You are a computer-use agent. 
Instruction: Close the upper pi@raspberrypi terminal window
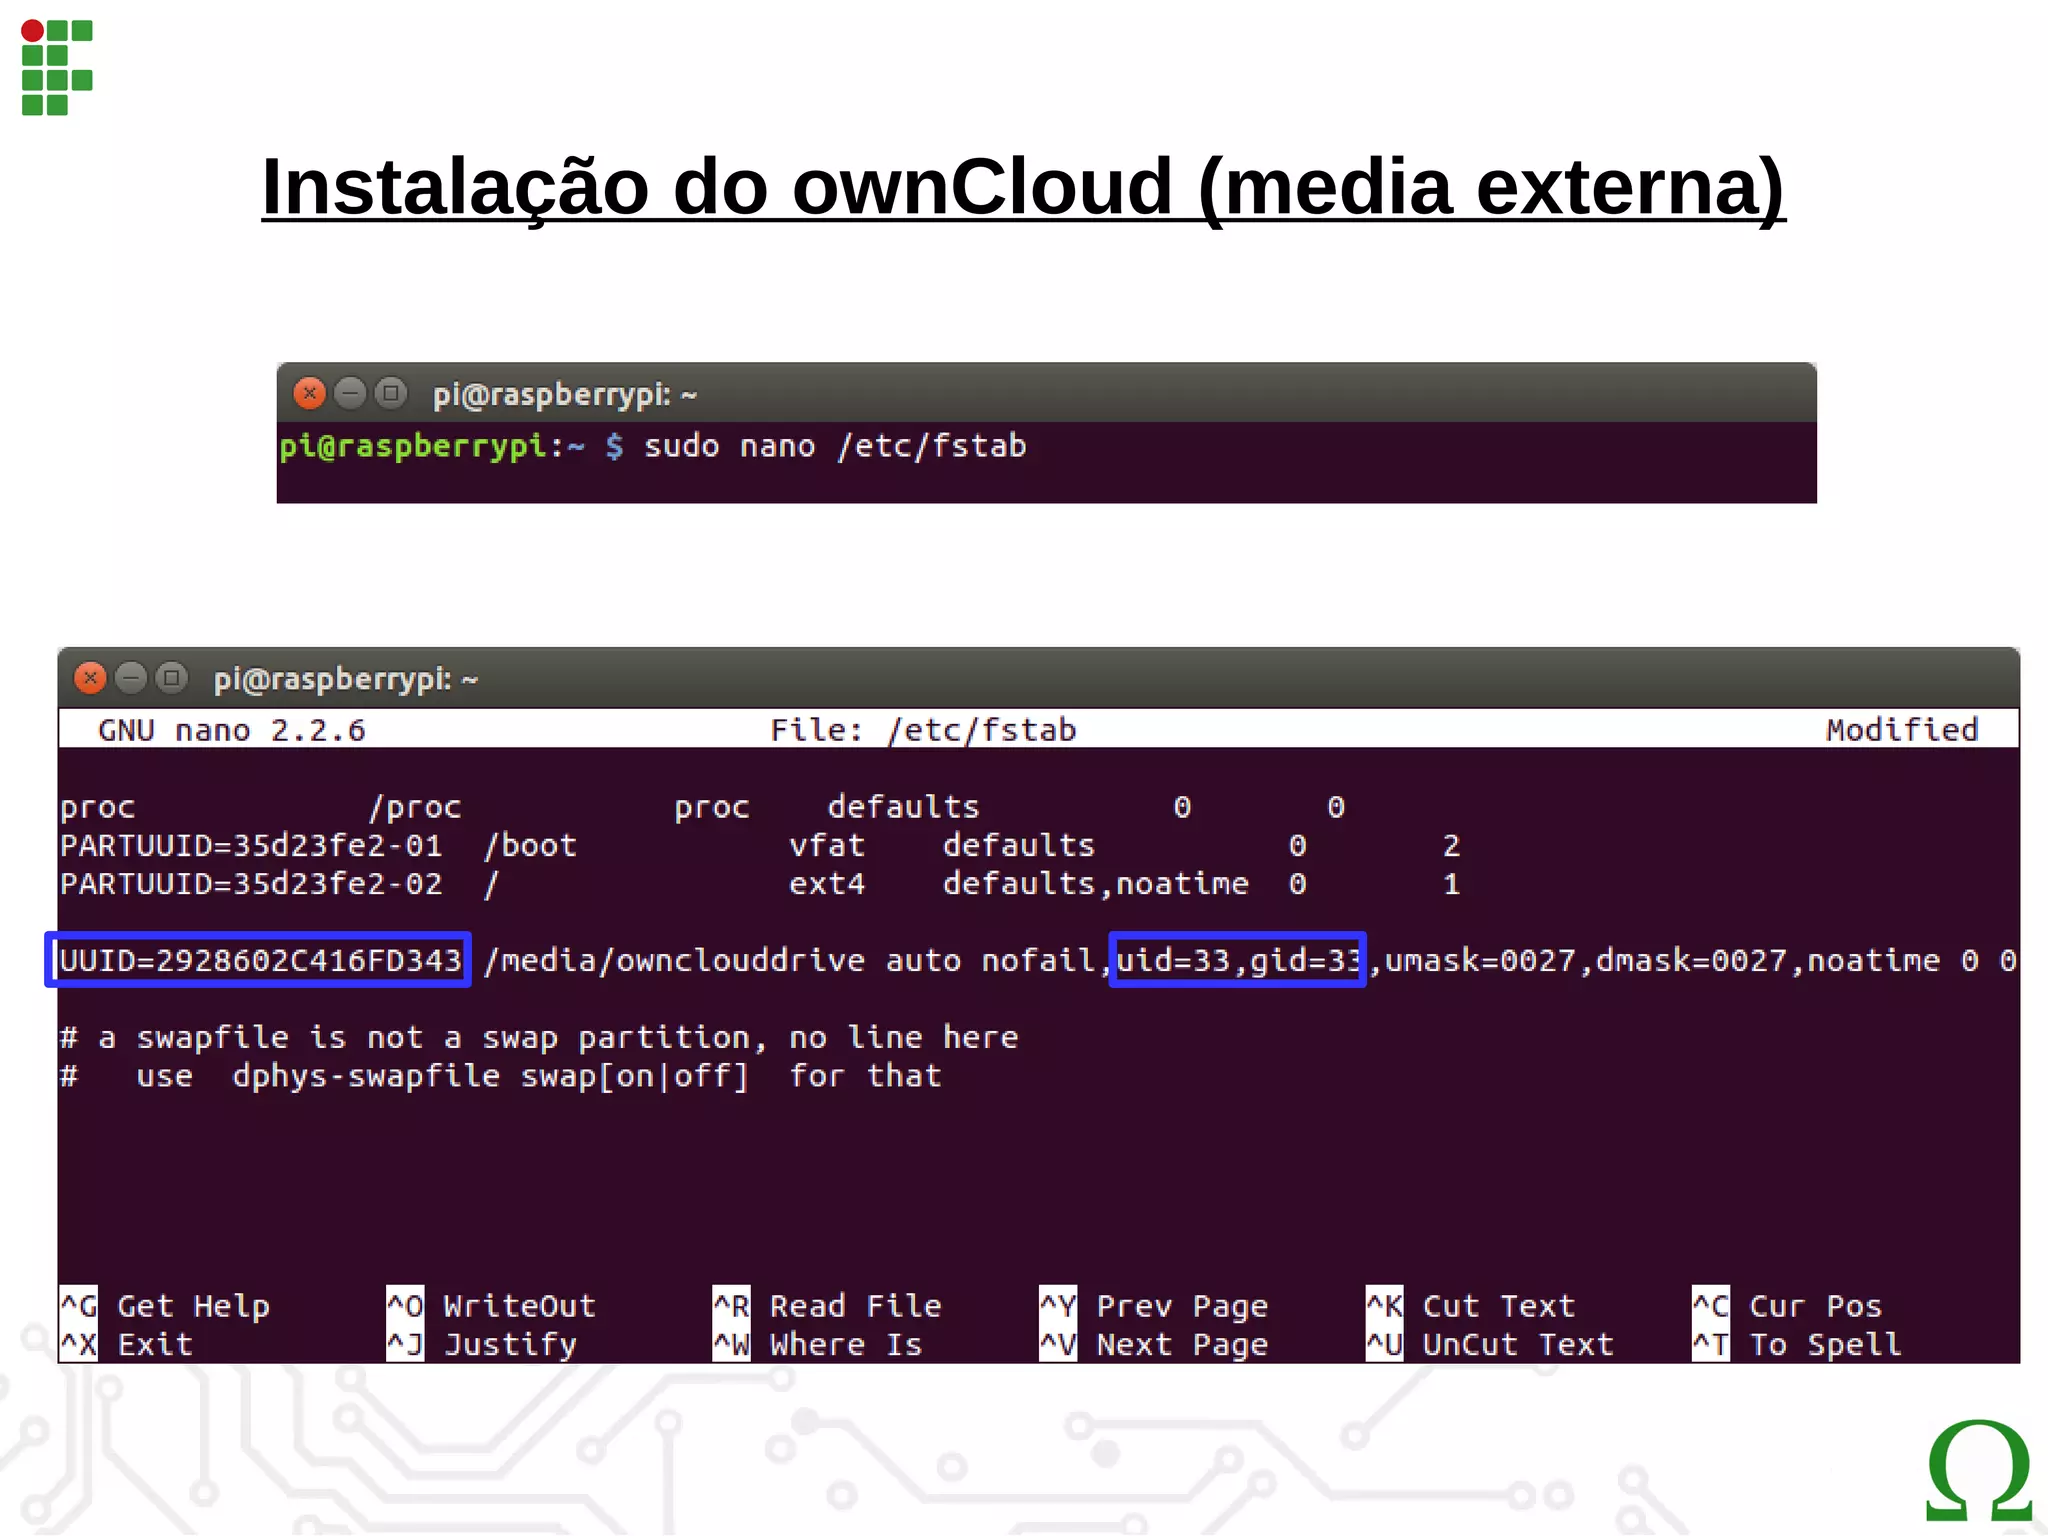tap(309, 393)
